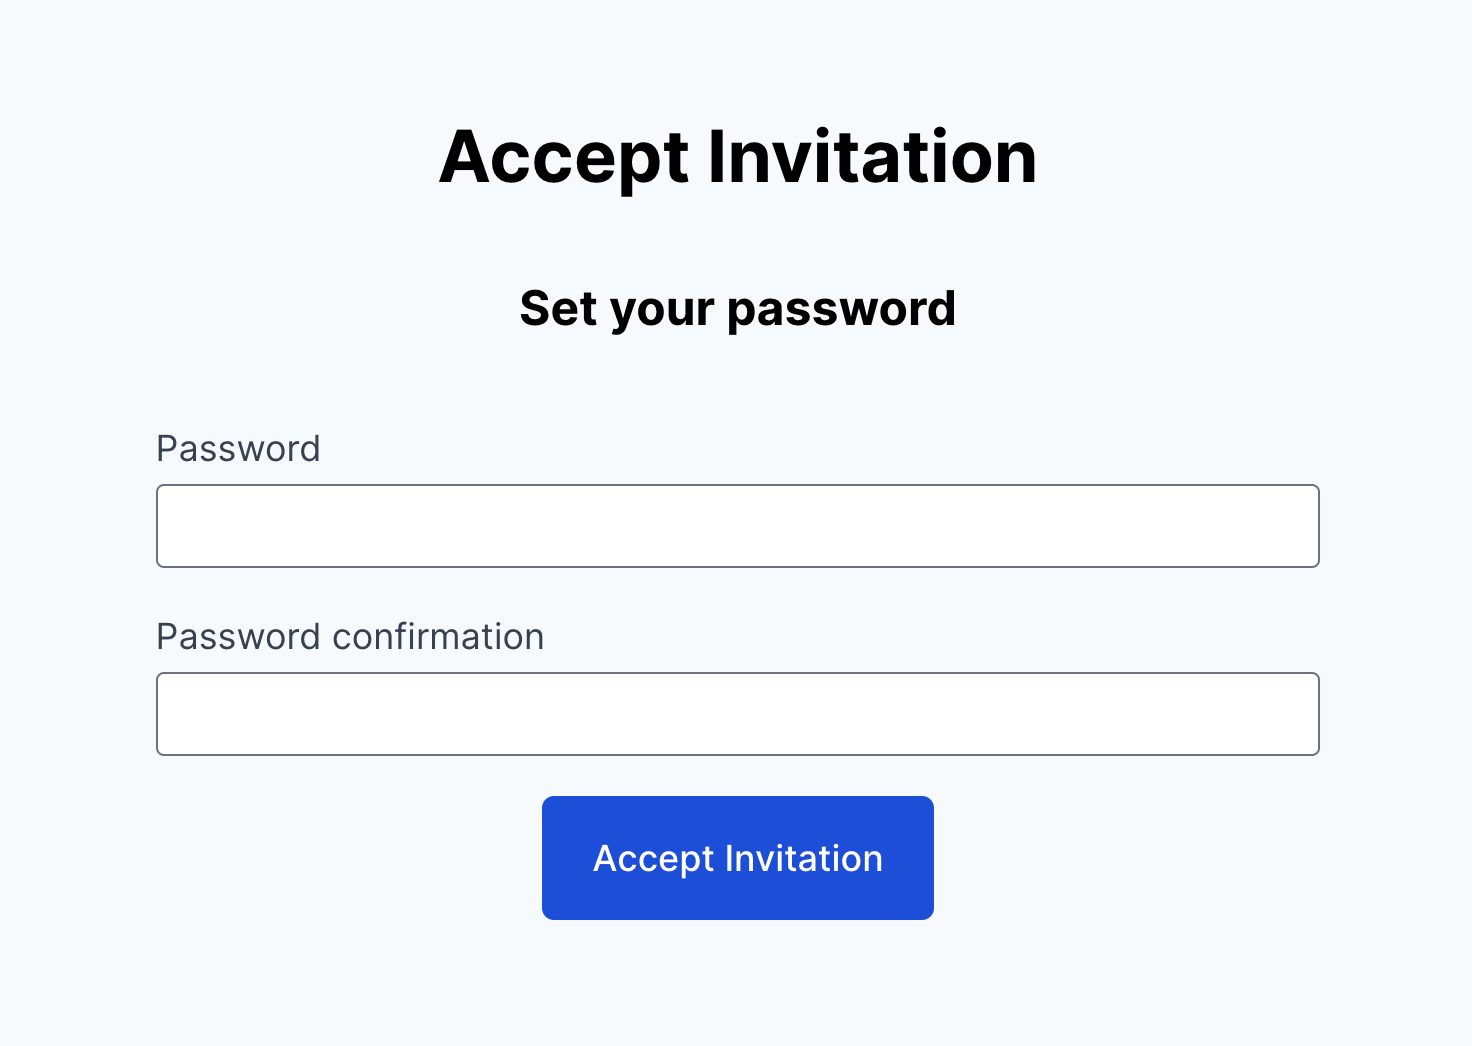The image size is (1472, 1046).
Task: Click the large bold title text
Action: point(737,157)
